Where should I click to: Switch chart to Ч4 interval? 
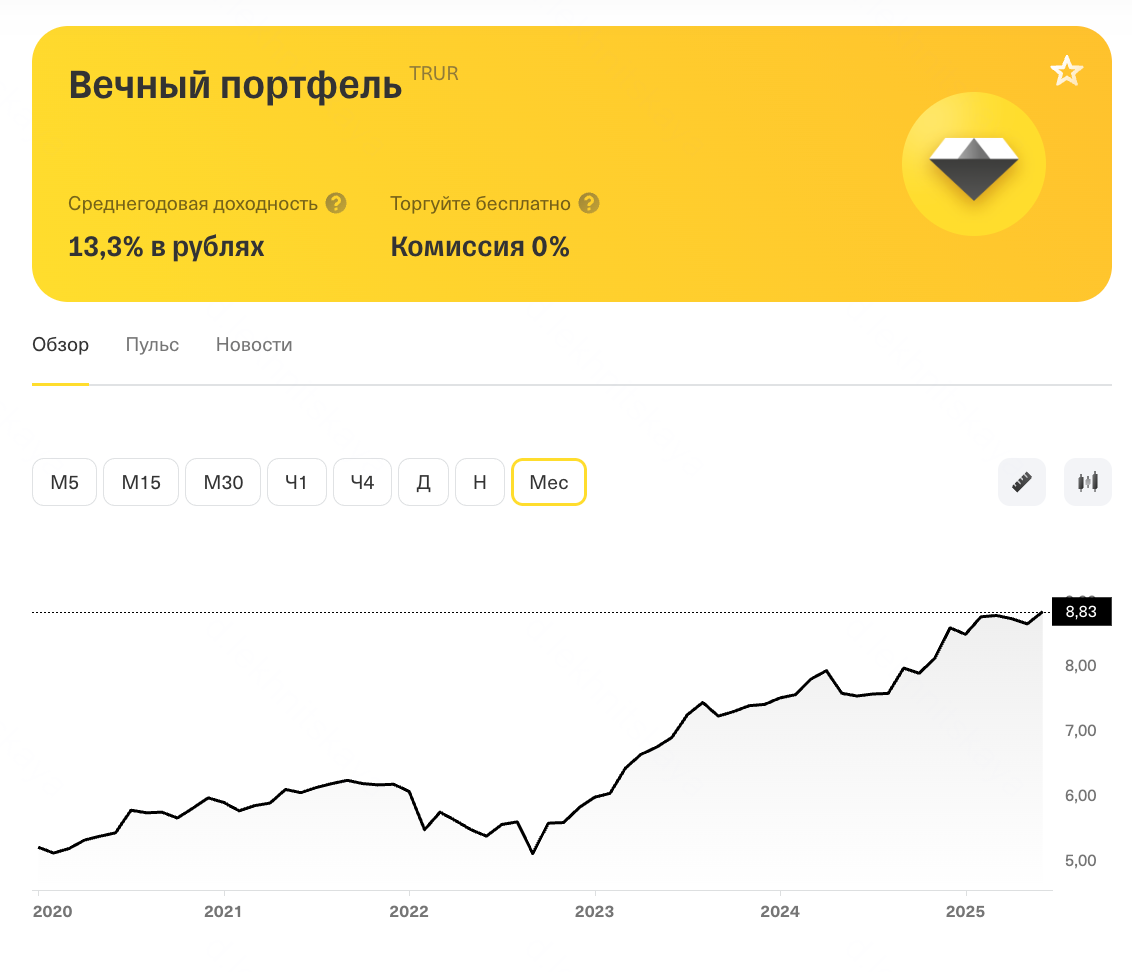coord(362,482)
